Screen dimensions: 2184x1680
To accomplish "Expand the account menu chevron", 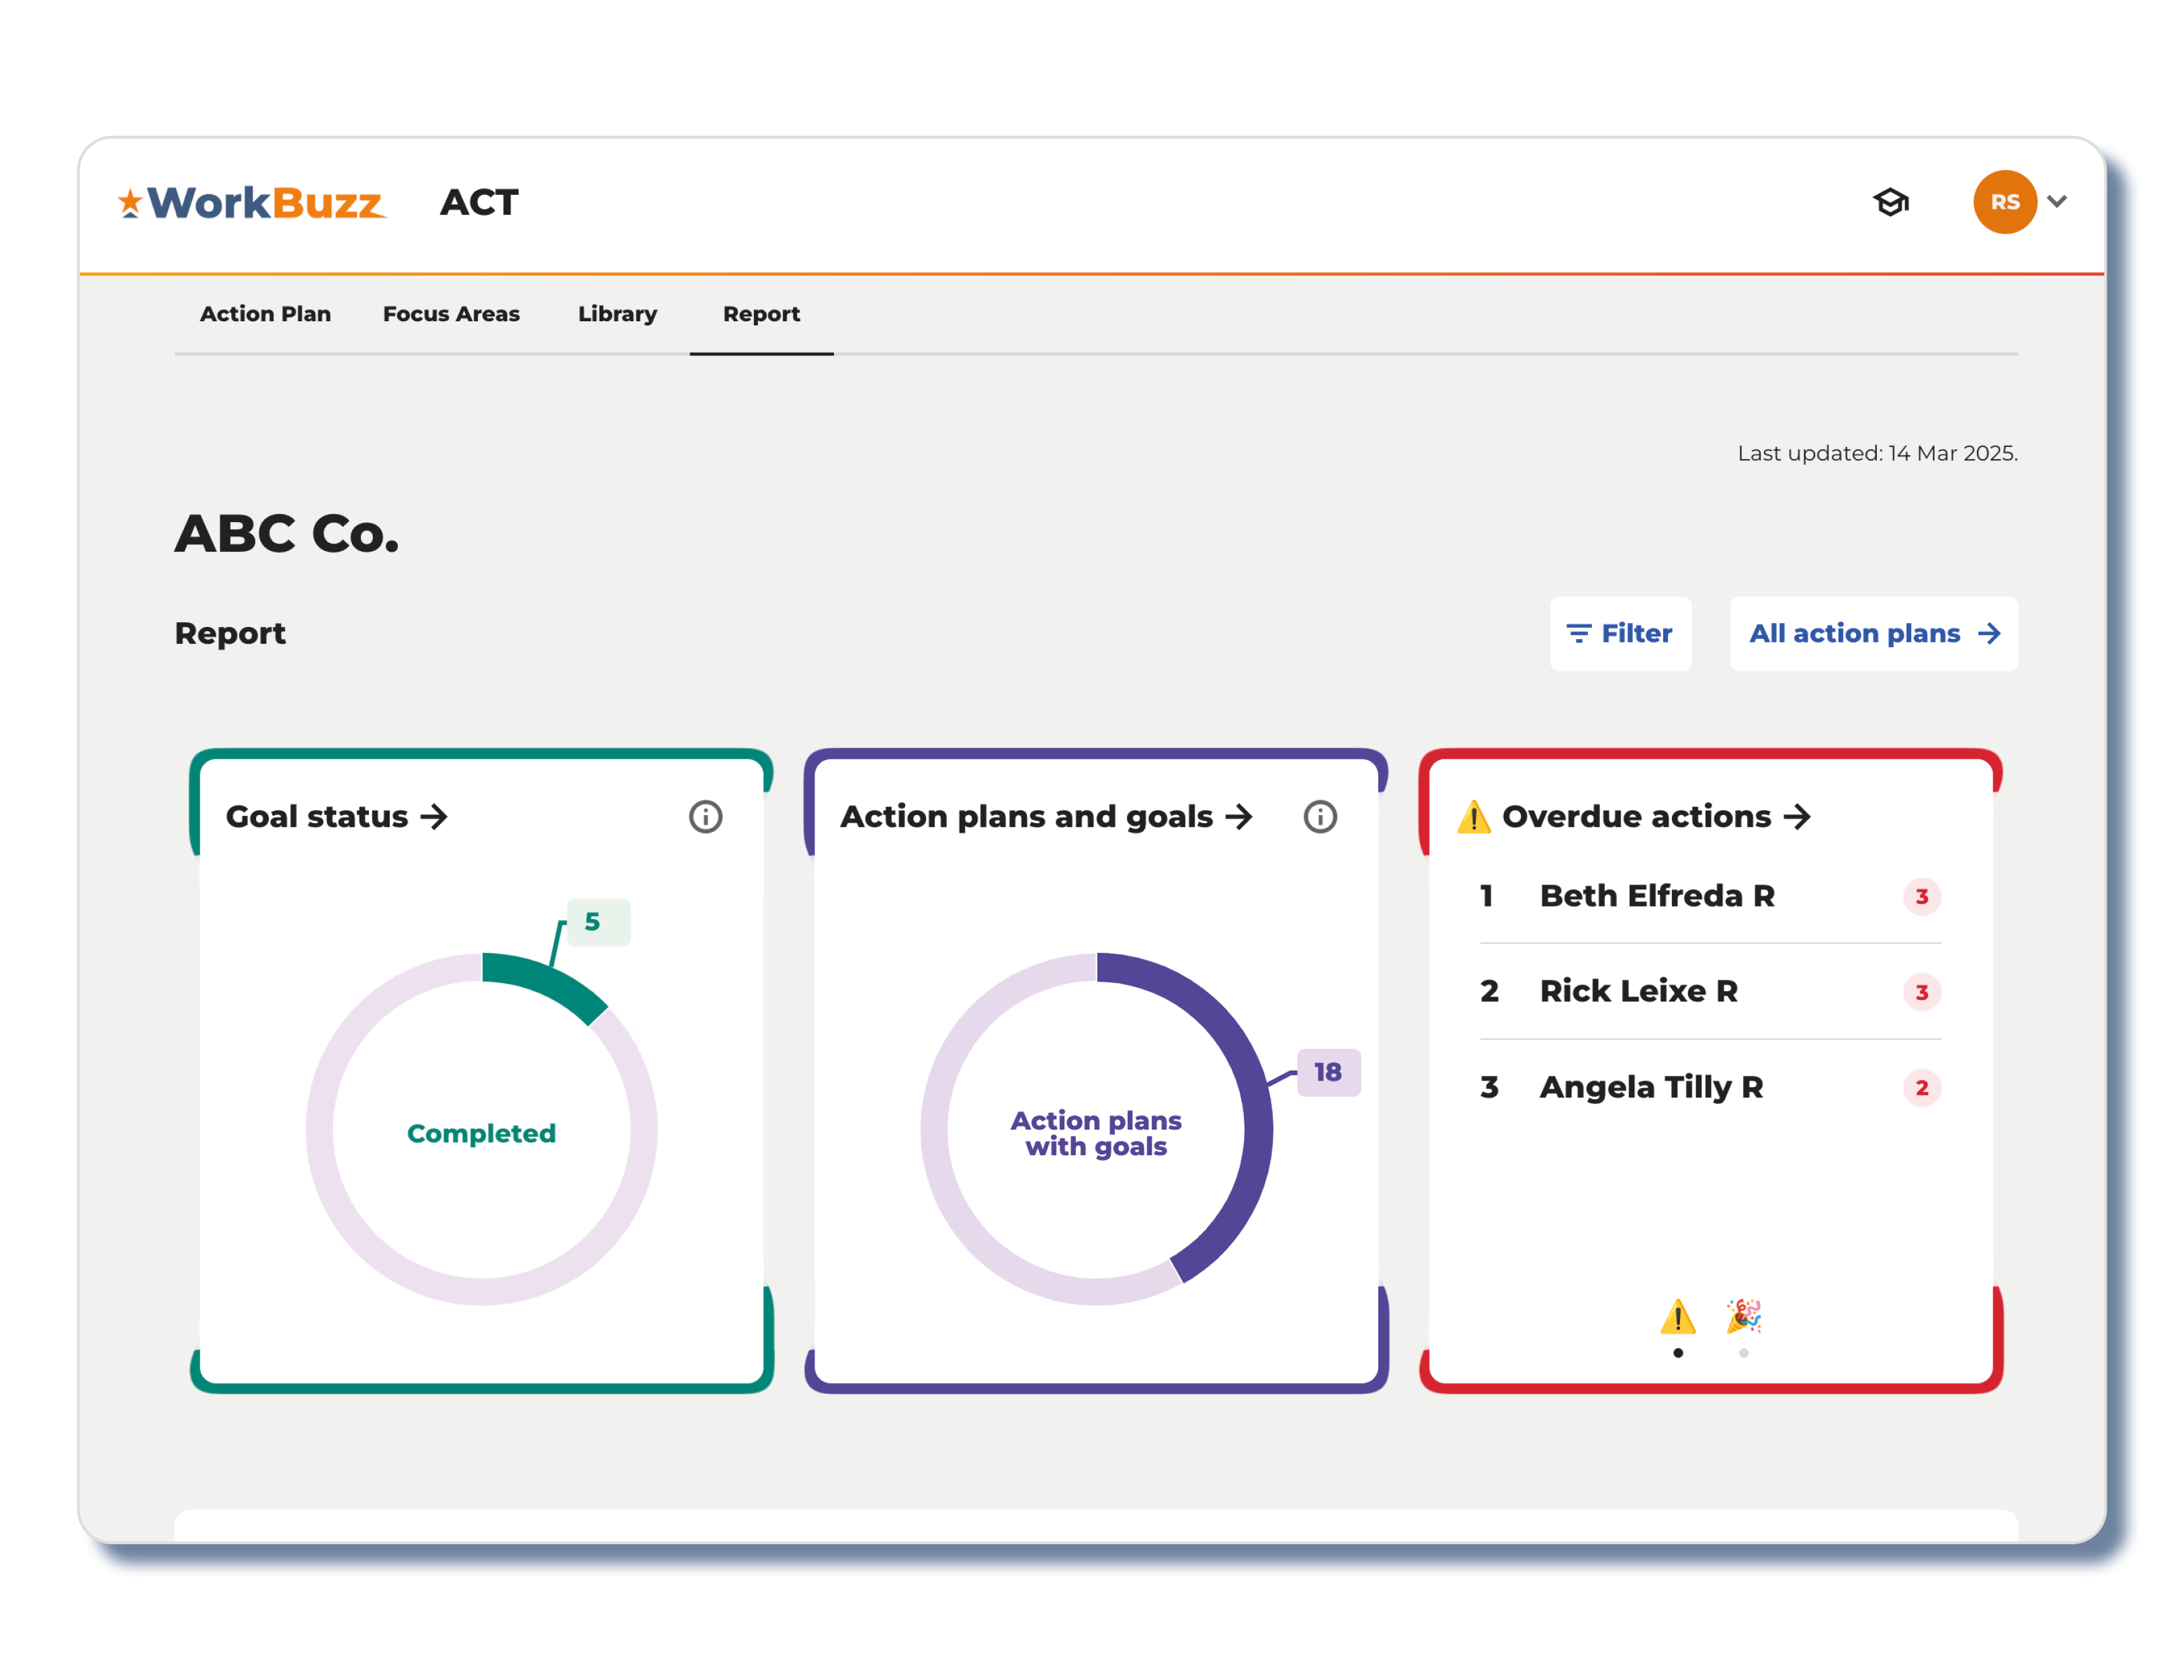I will pos(2057,202).
